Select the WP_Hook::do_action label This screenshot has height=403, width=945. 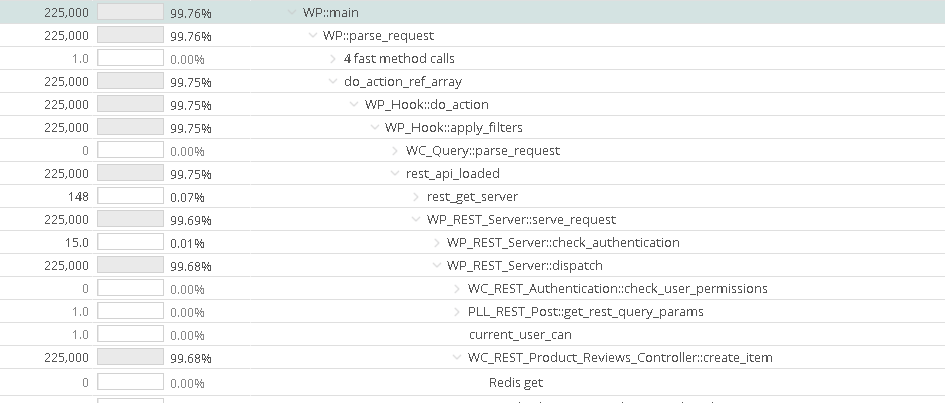427,105
